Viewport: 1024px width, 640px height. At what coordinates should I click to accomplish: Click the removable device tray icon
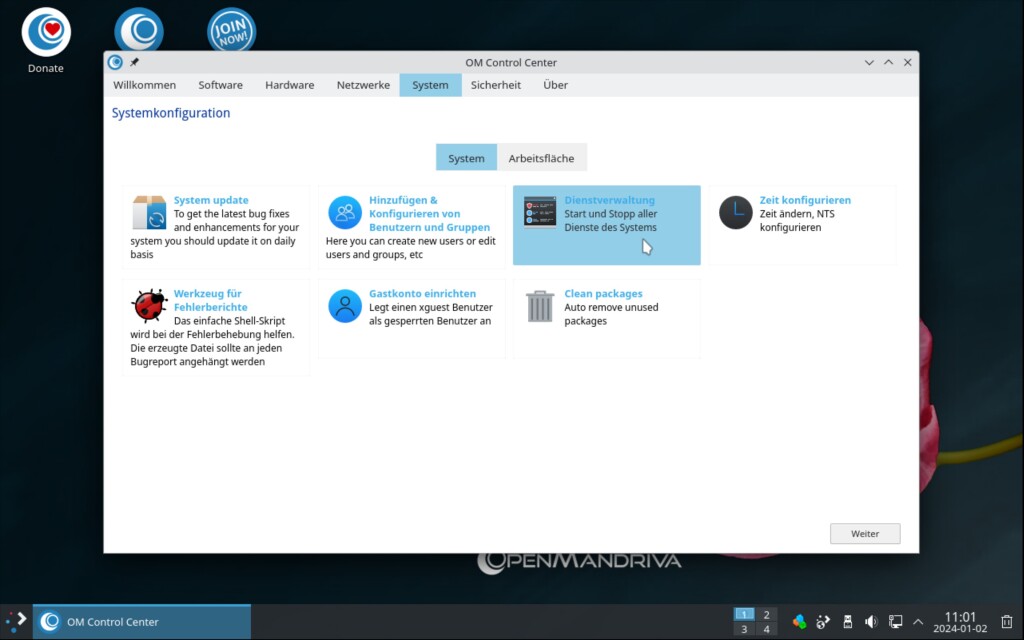point(848,622)
